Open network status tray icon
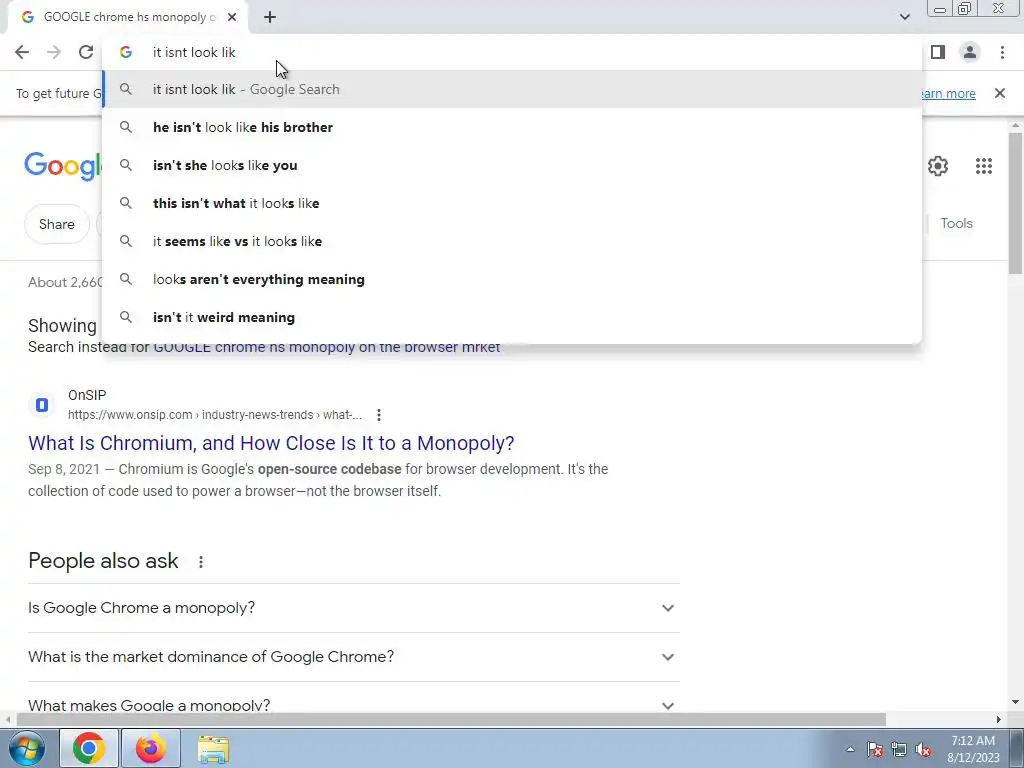This screenshot has width=1024, height=768. point(899,749)
